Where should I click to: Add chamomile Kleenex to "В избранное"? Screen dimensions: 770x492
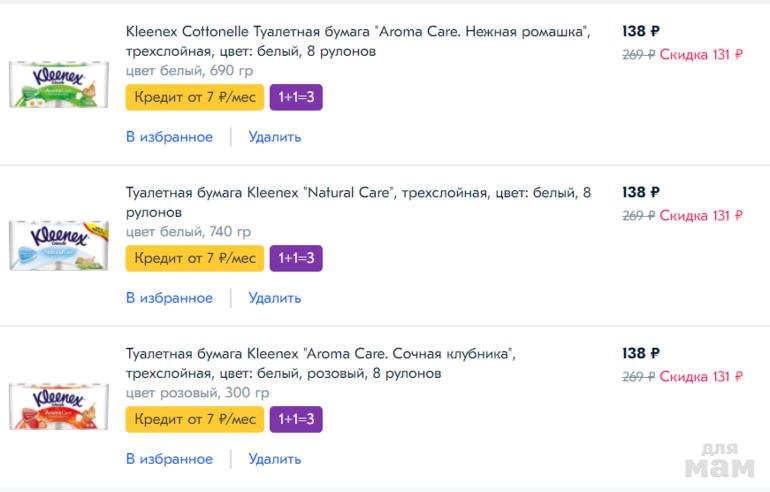[x=169, y=137]
